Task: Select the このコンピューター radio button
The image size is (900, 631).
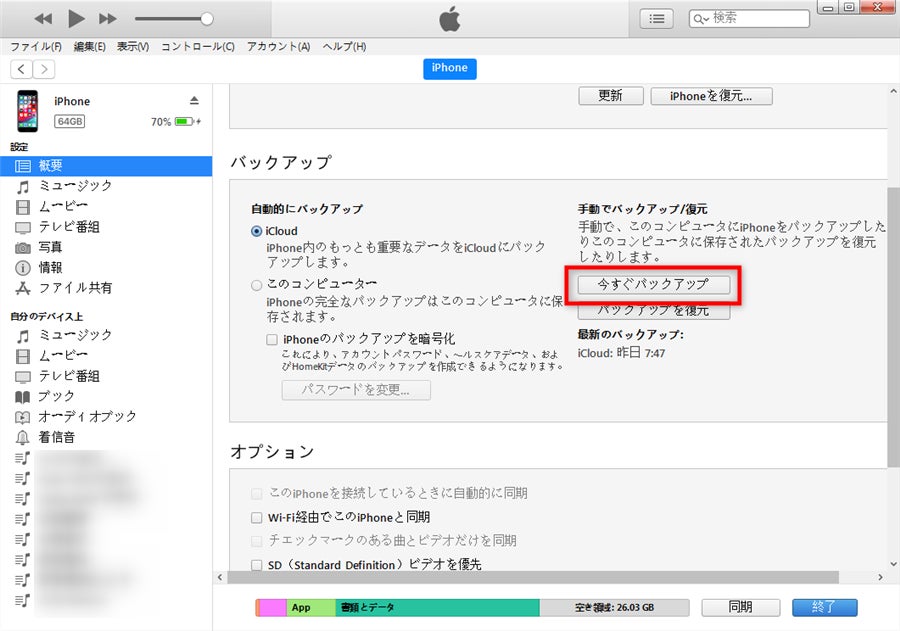Action: (x=257, y=285)
